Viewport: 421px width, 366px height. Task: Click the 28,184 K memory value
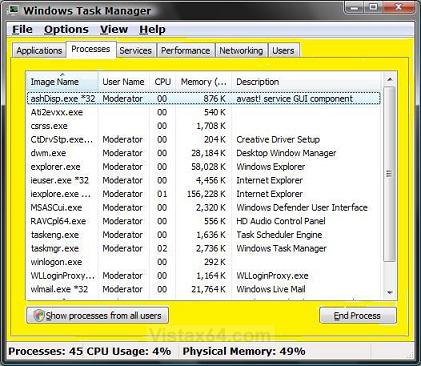click(x=209, y=153)
